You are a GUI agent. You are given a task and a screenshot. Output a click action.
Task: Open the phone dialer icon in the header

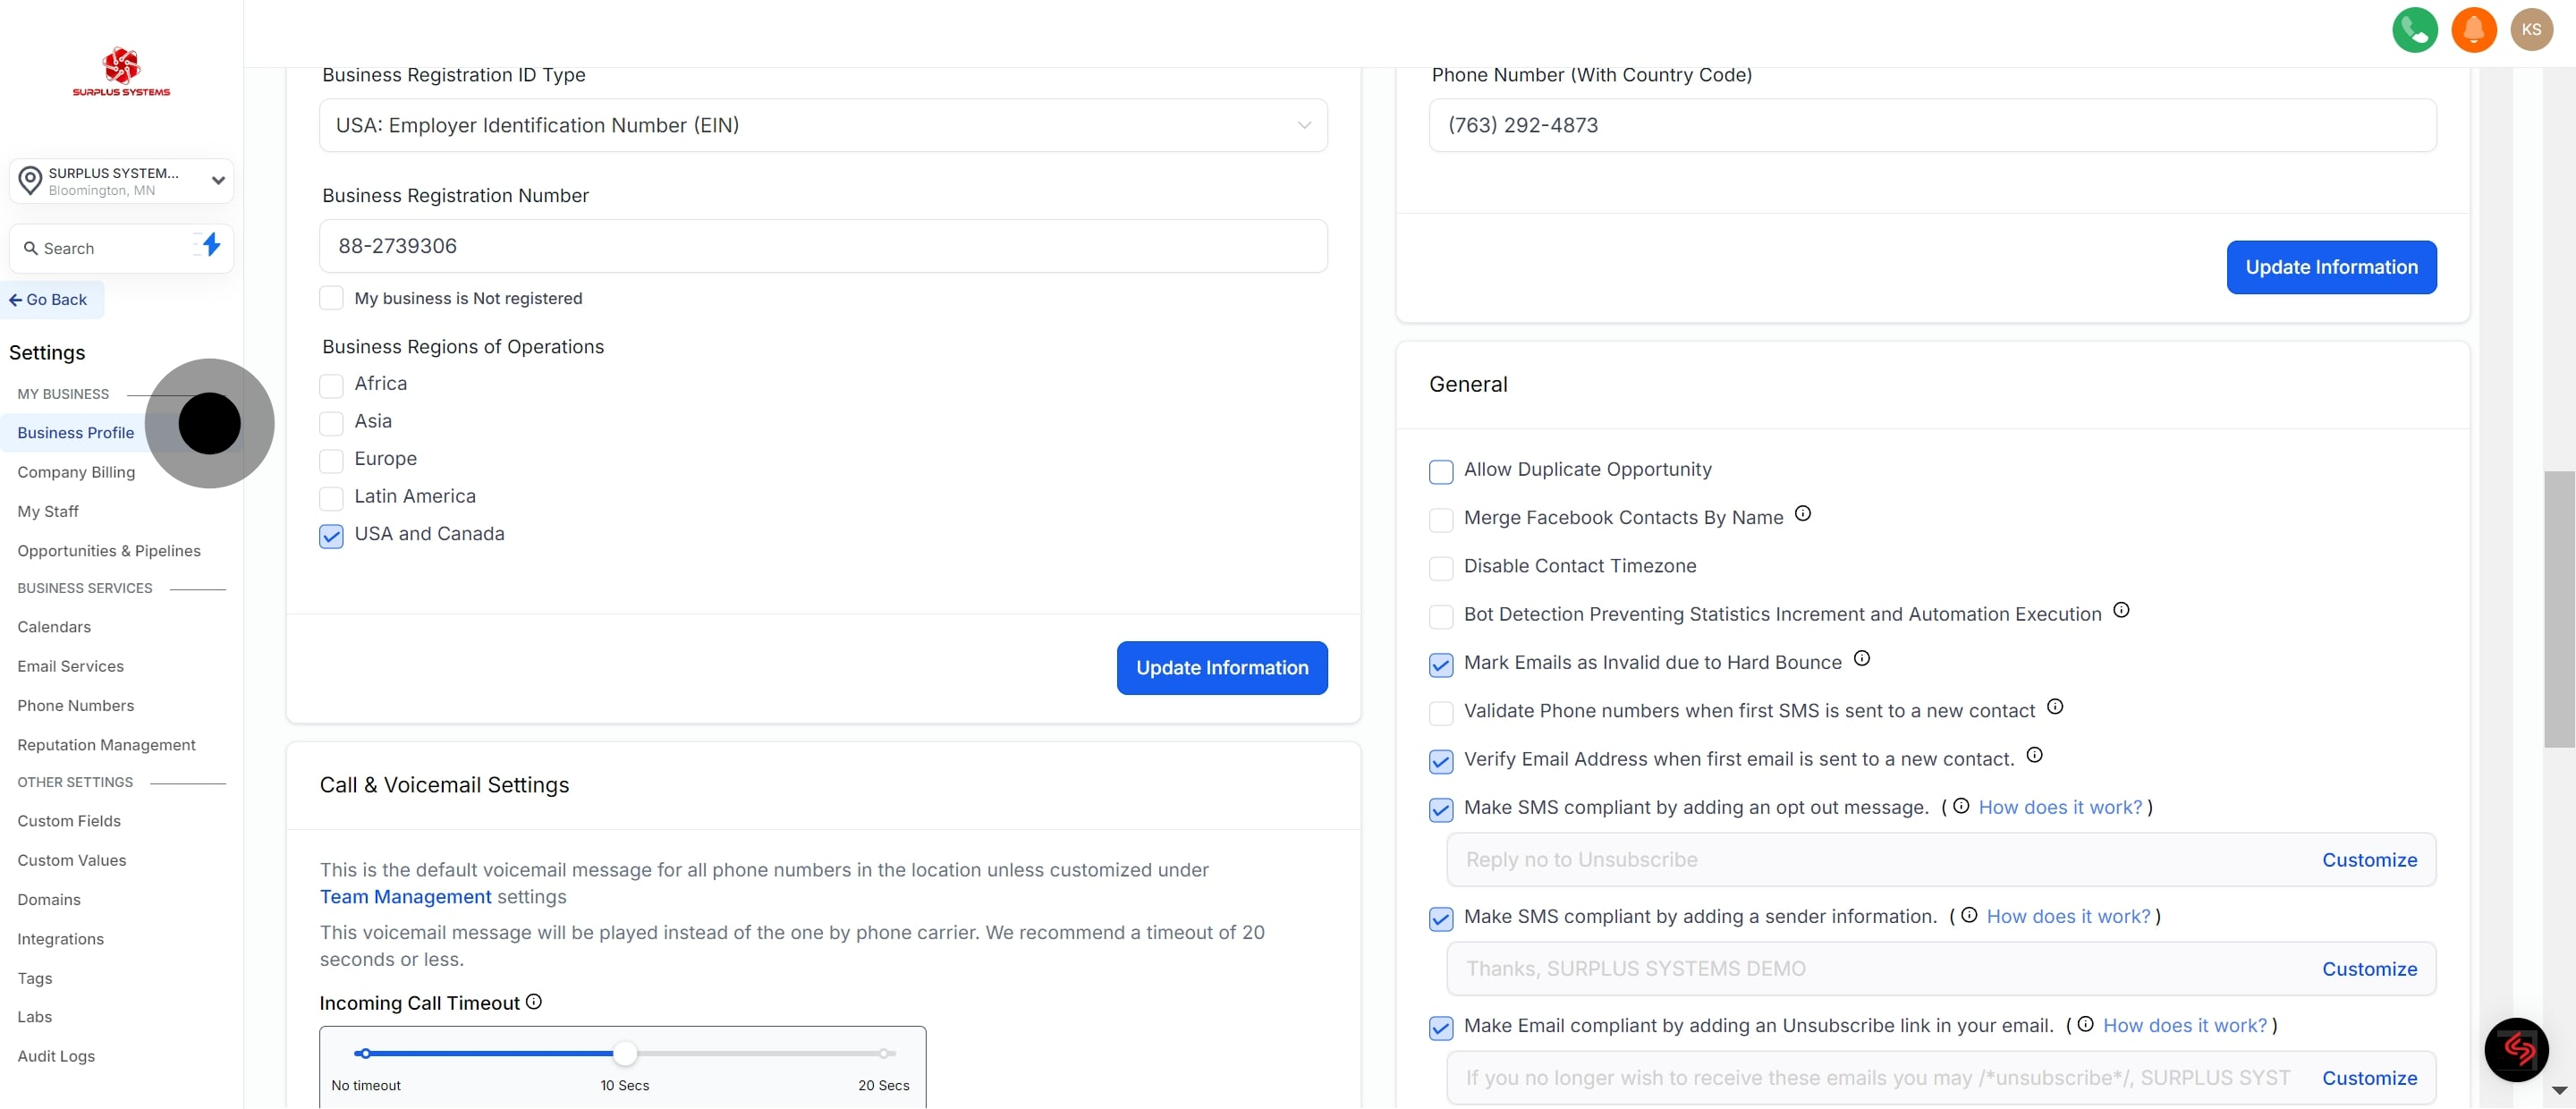pos(2415,29)
